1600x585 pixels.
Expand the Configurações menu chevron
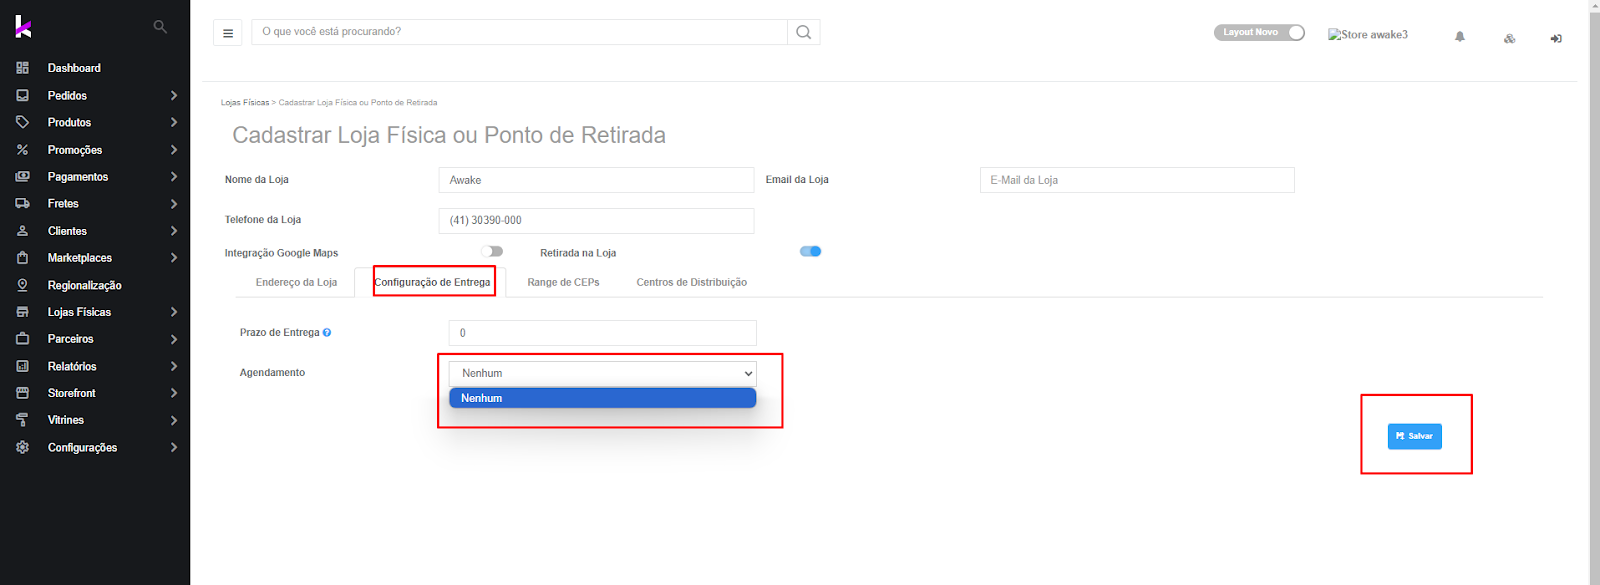(x=174, y=447)
